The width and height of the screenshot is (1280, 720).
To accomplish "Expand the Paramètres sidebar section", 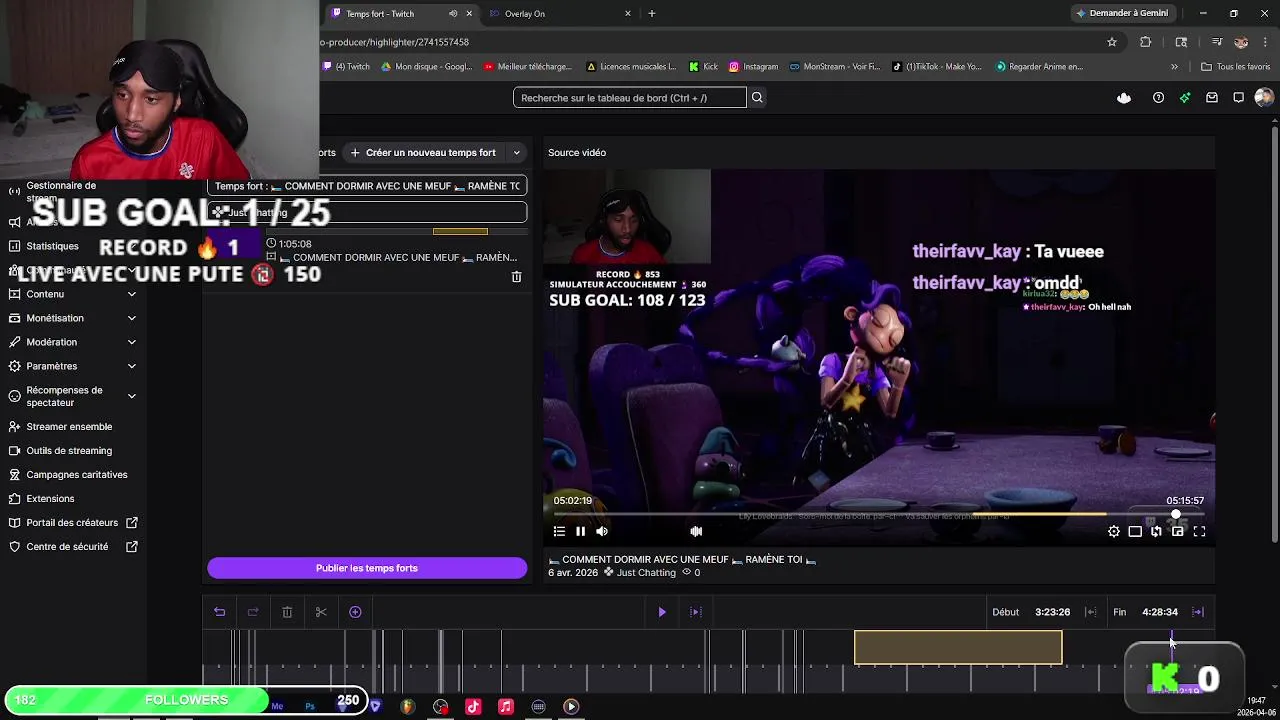I will (x=132, y=366).
